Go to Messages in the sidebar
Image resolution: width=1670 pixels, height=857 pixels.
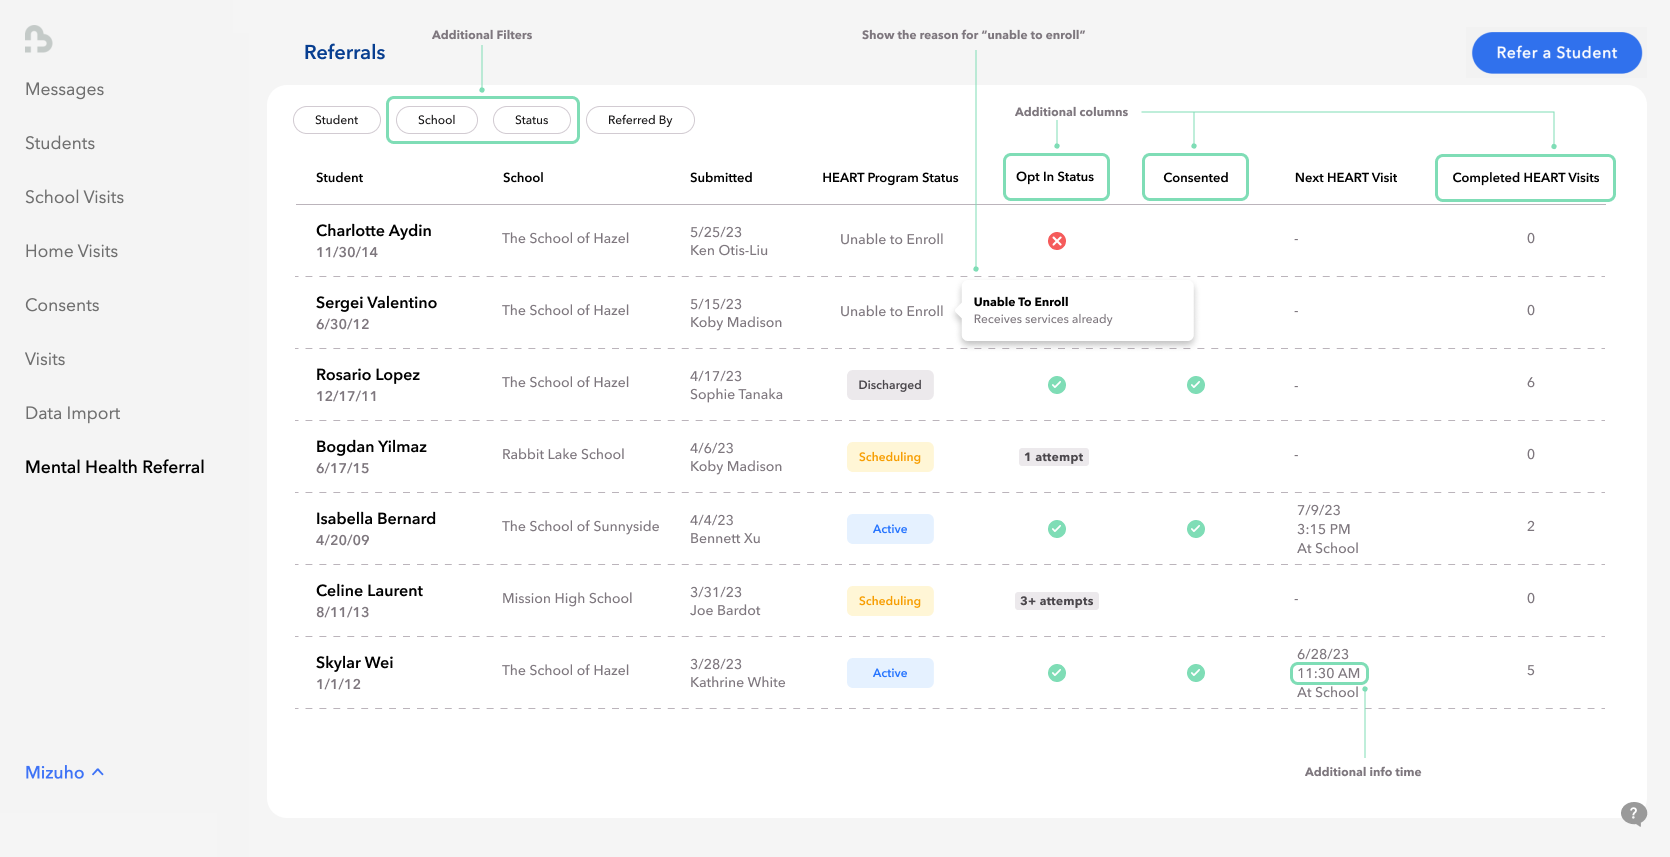point(64,89)
